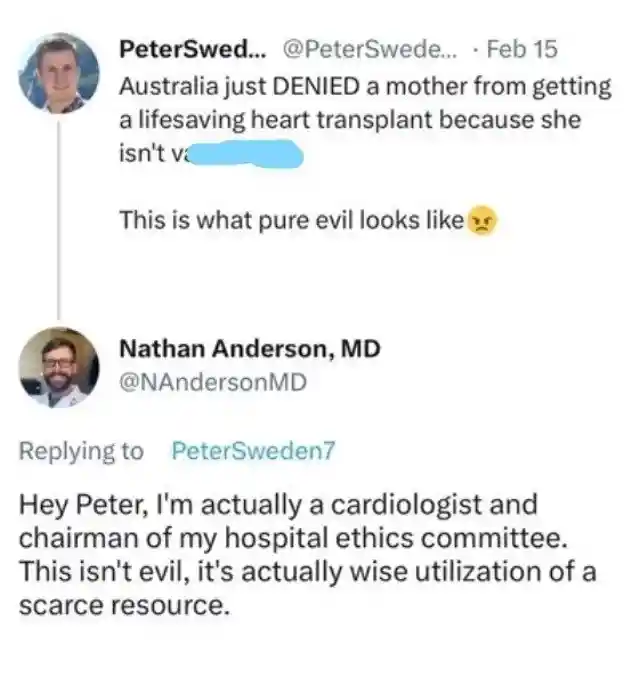Click "This is what pure evil looks like"
The image size is (640, 677).
pyautogui.click(x=291, y=221)
